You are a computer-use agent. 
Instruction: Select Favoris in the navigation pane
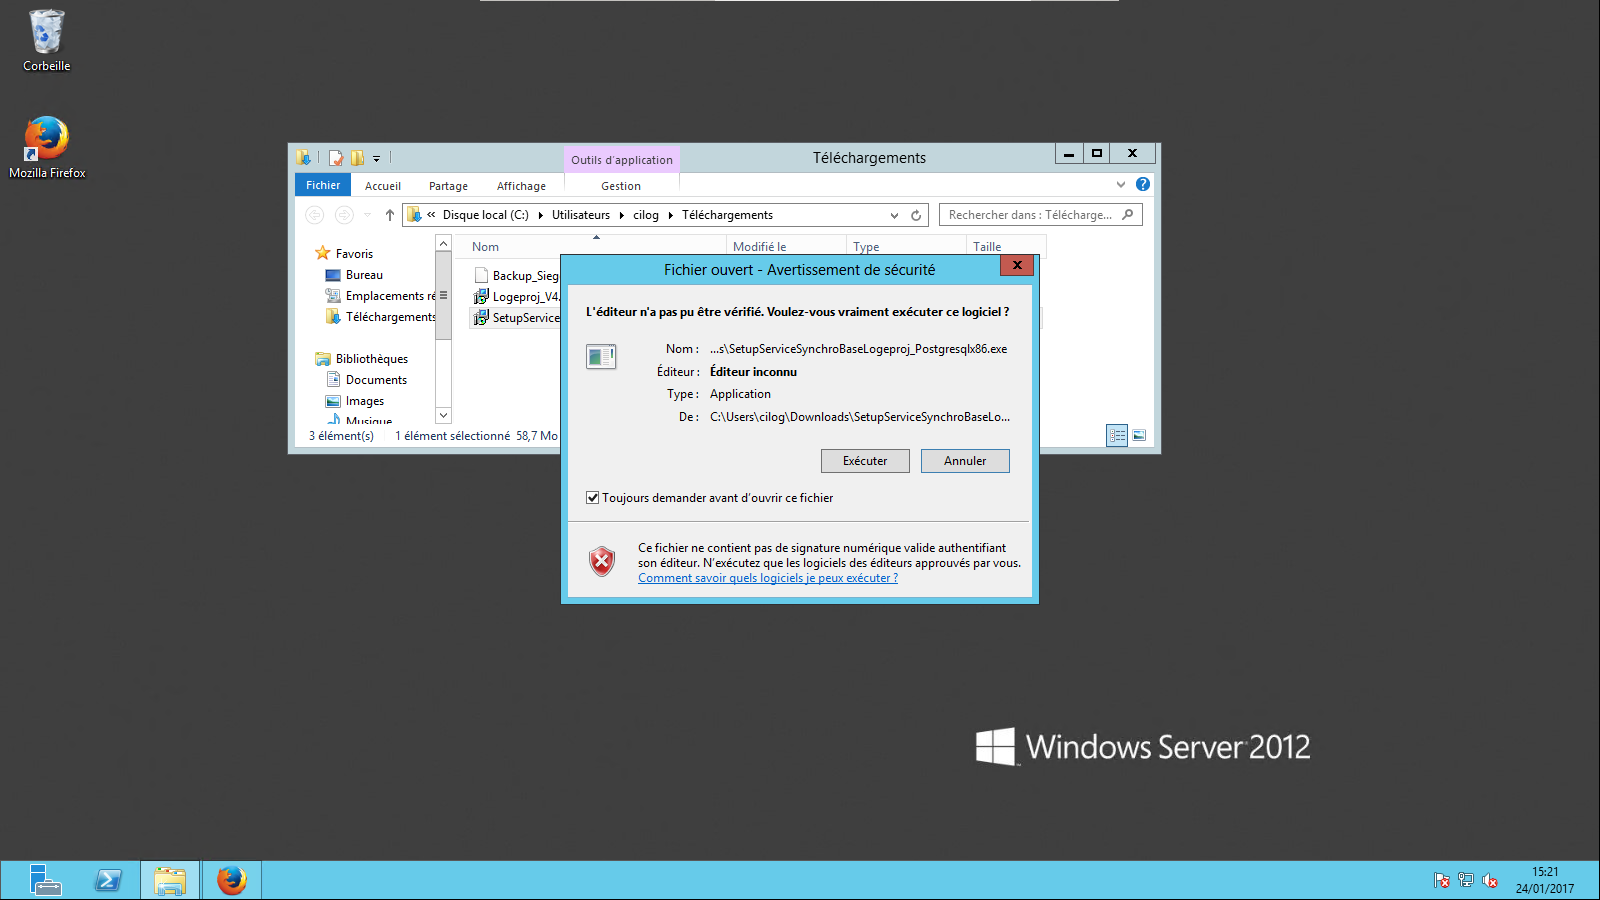click(354, 254)
